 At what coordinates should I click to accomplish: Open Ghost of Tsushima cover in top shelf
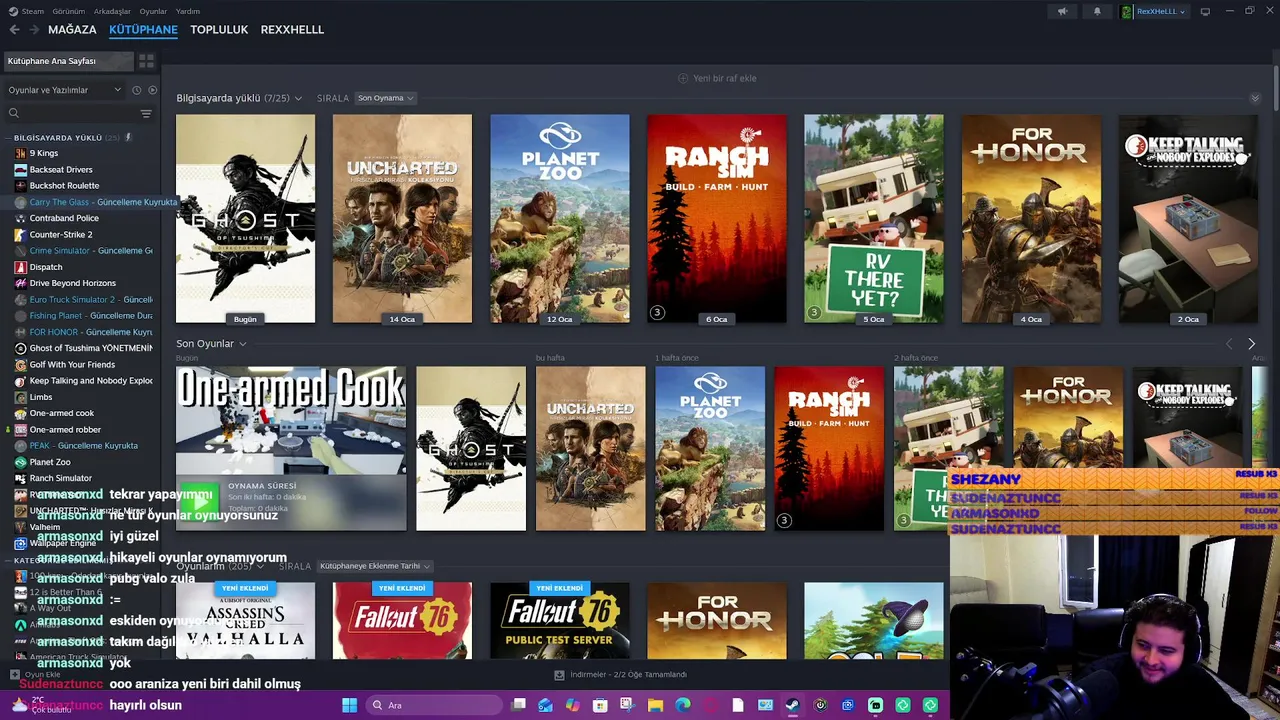(x=245, y=219)
